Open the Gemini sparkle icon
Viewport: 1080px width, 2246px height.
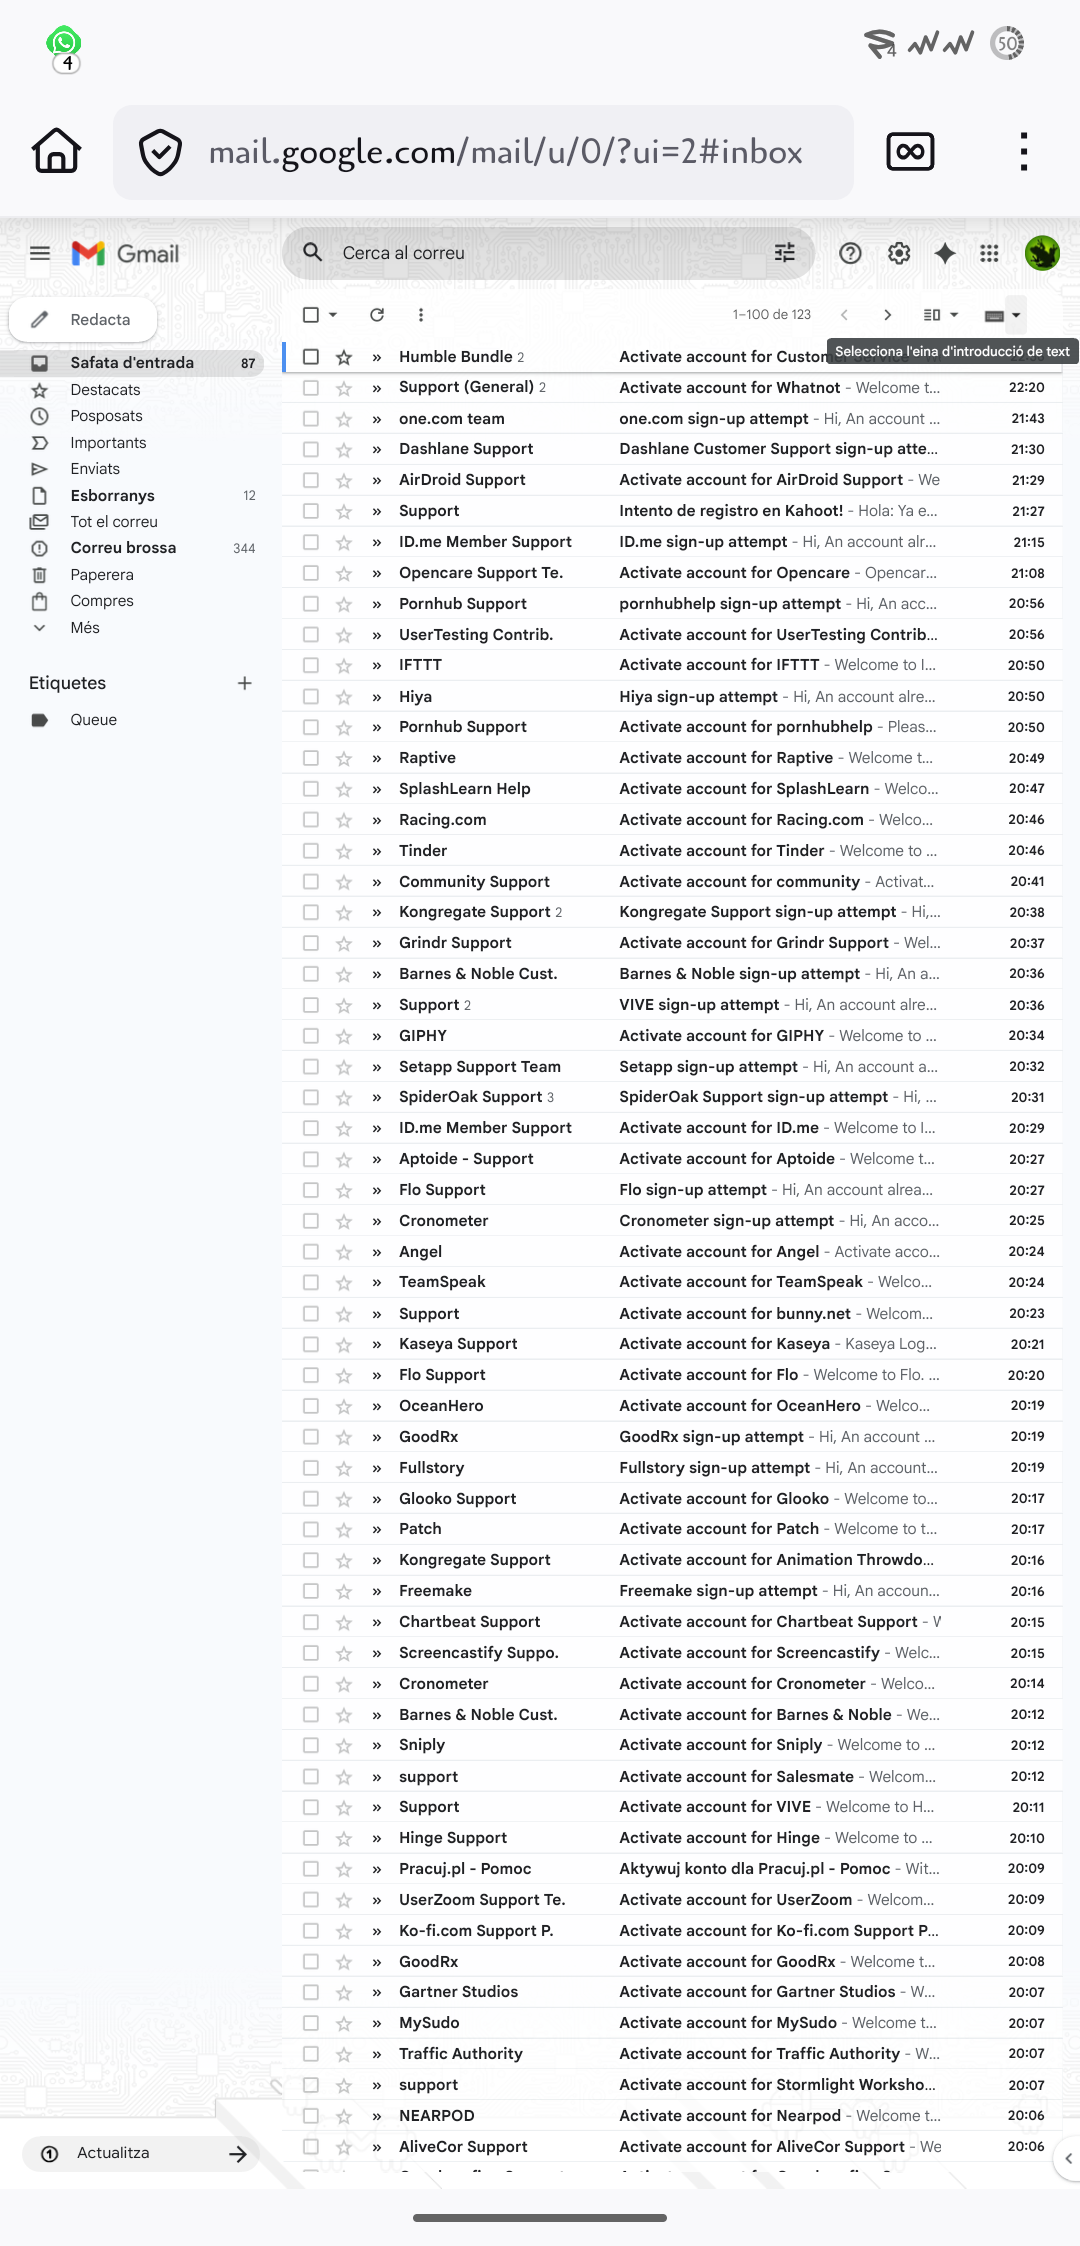(944, 253)
